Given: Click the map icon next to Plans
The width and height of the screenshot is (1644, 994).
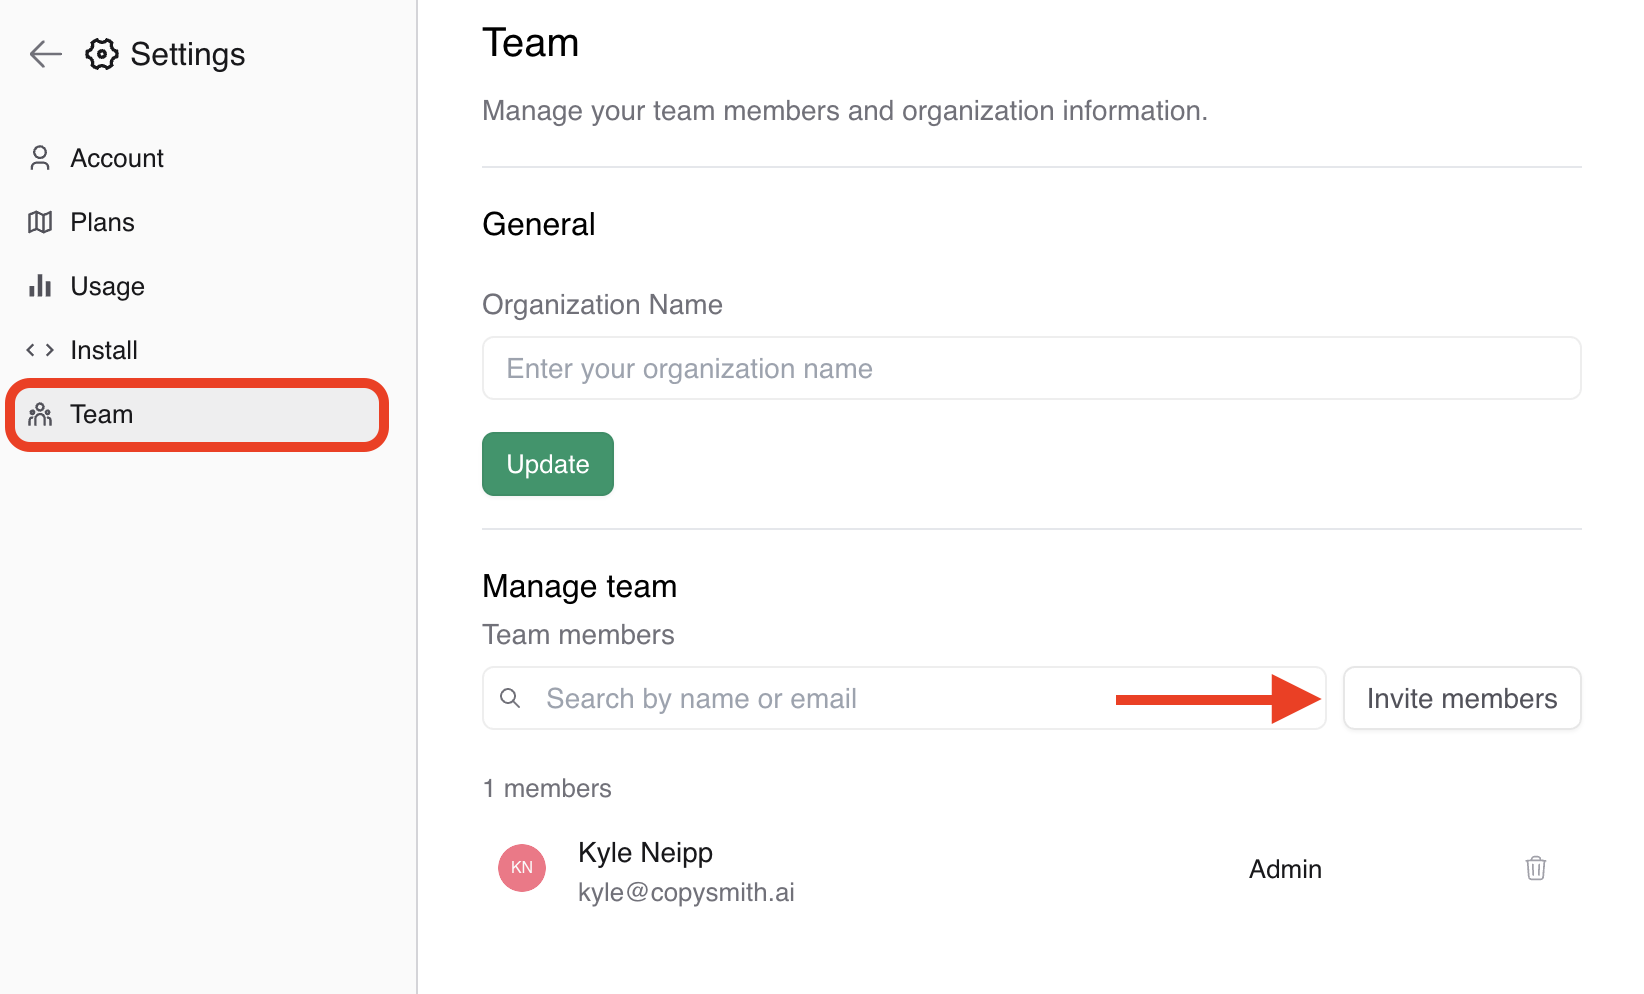Looking at the screenshot, I should [x=40, y=222].
